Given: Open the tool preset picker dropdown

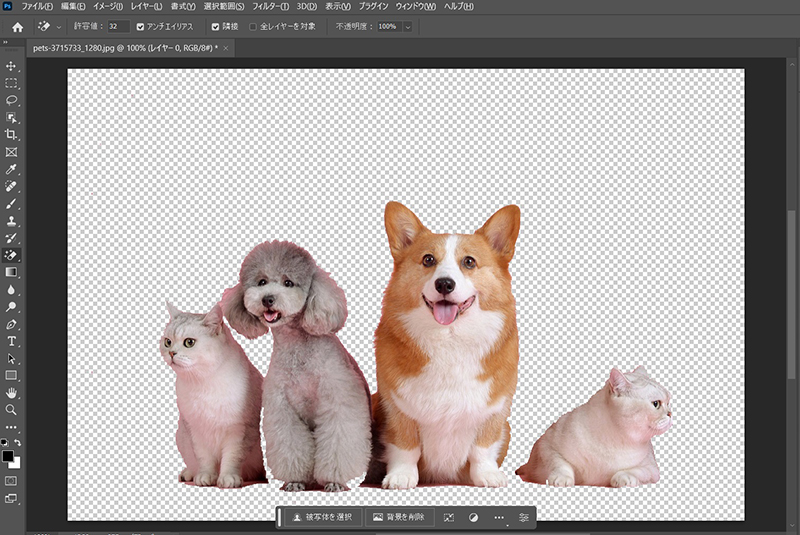Looking at the screenshot, I should click(x=59, y=27).
